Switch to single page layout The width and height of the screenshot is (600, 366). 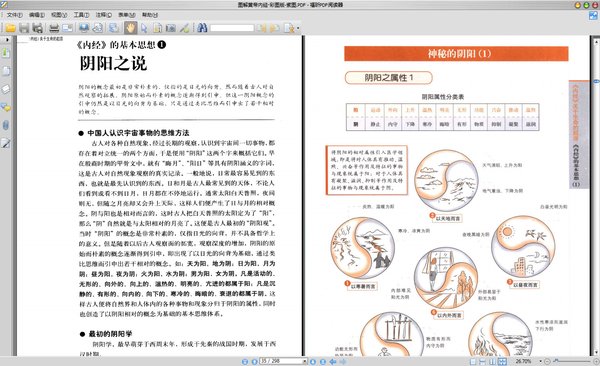(473, 361)
